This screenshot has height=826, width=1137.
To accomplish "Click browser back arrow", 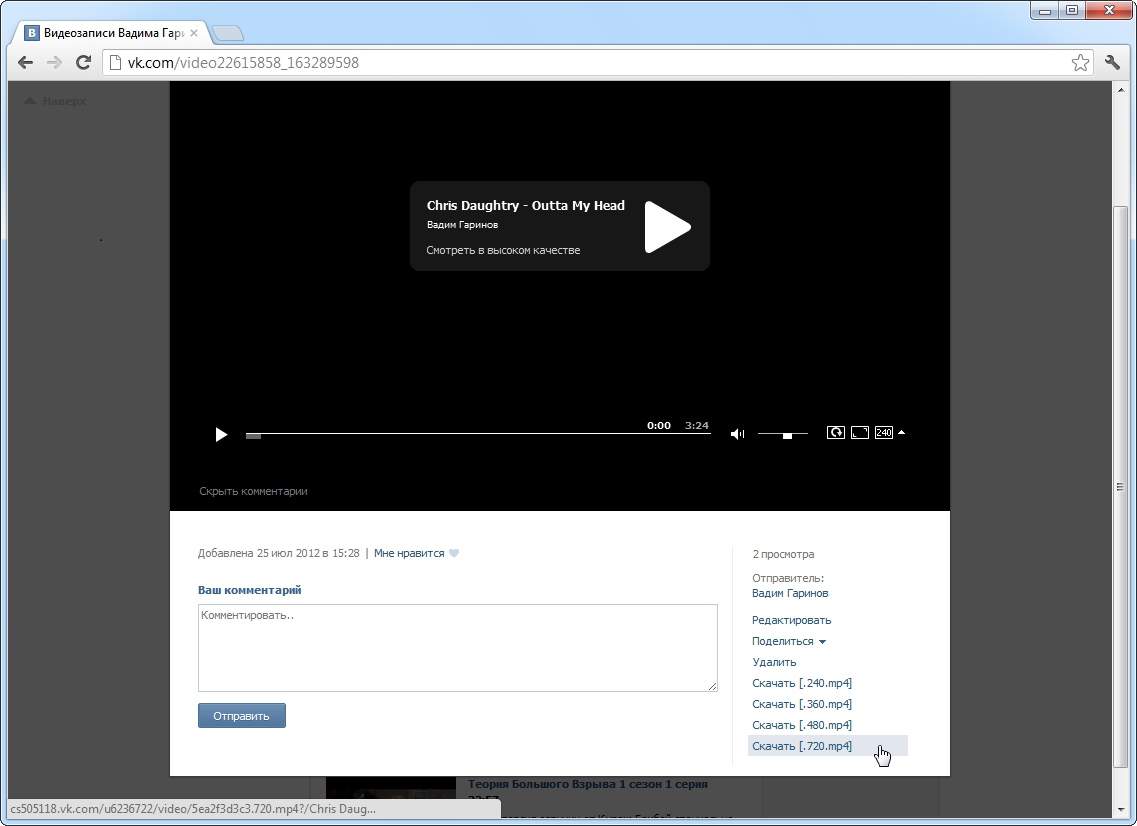I will [25, 62].
